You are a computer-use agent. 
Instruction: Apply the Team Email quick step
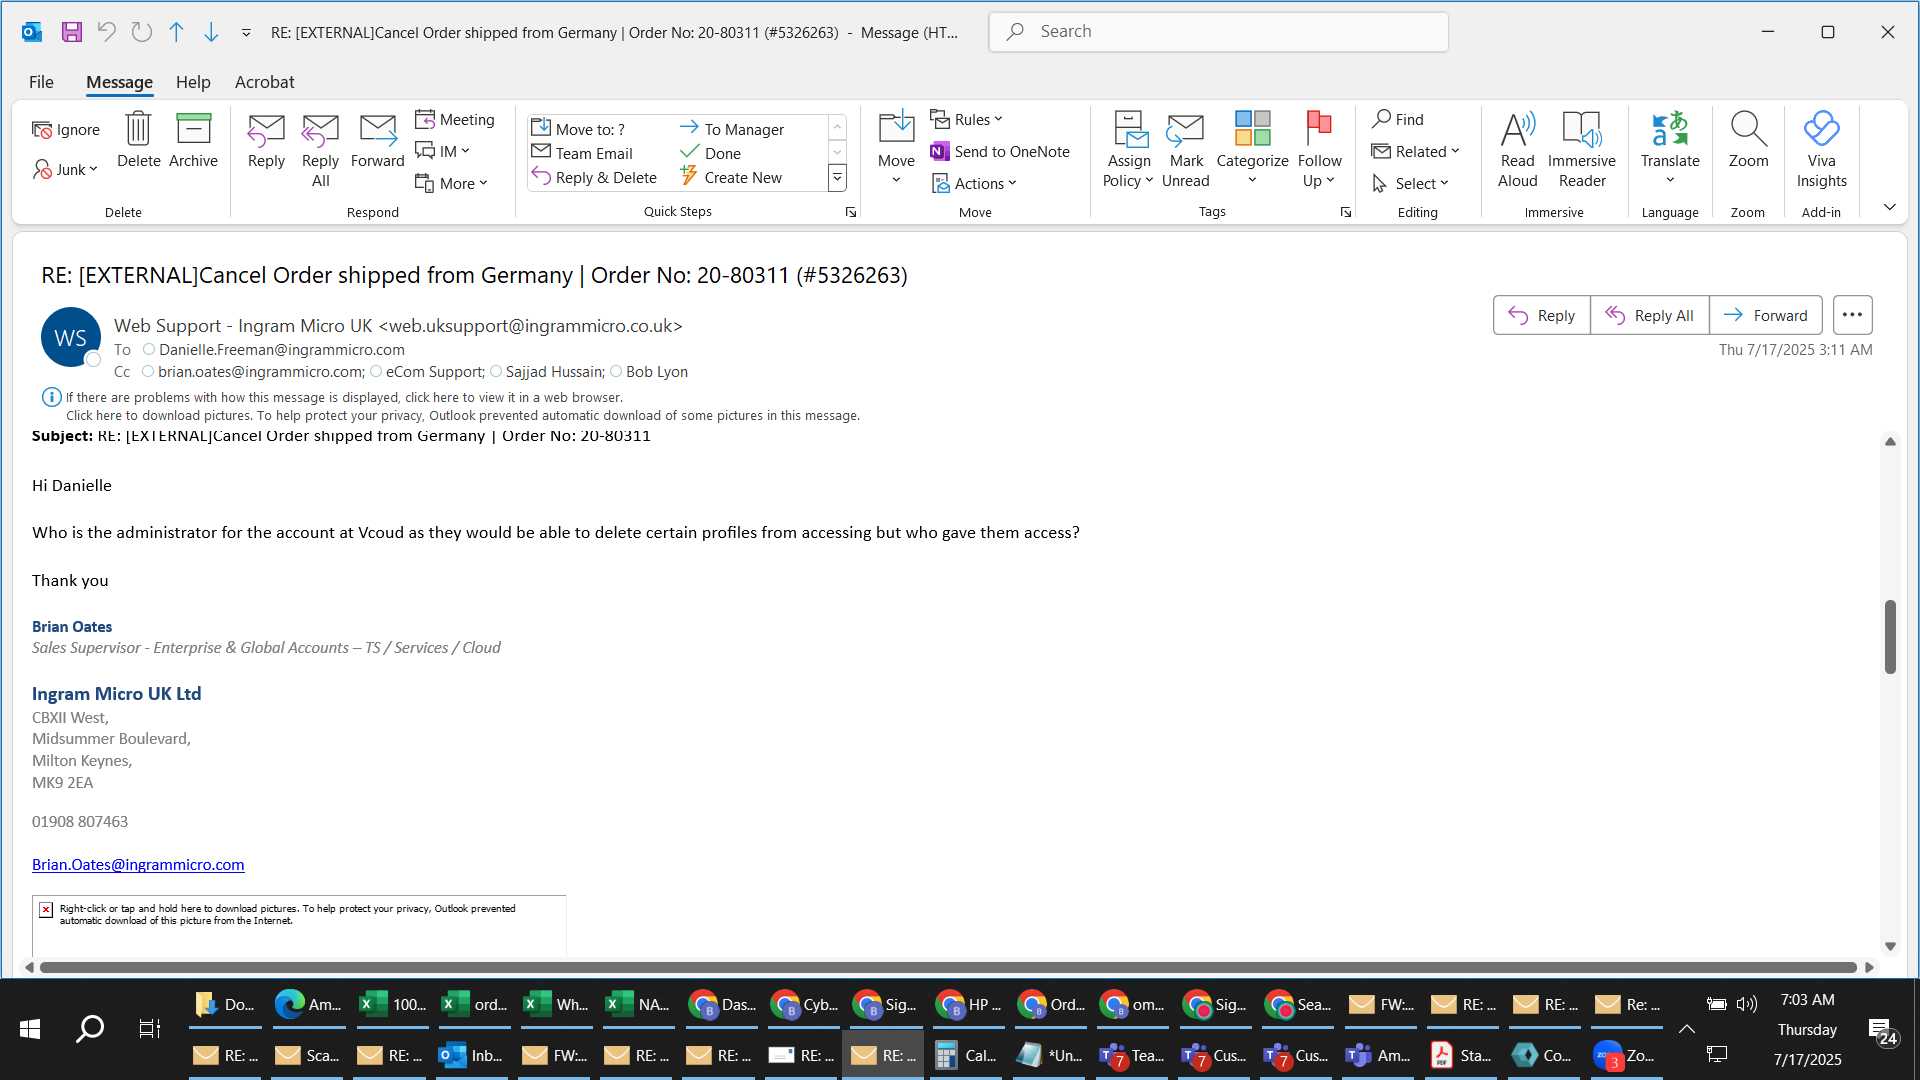point(582,153)
